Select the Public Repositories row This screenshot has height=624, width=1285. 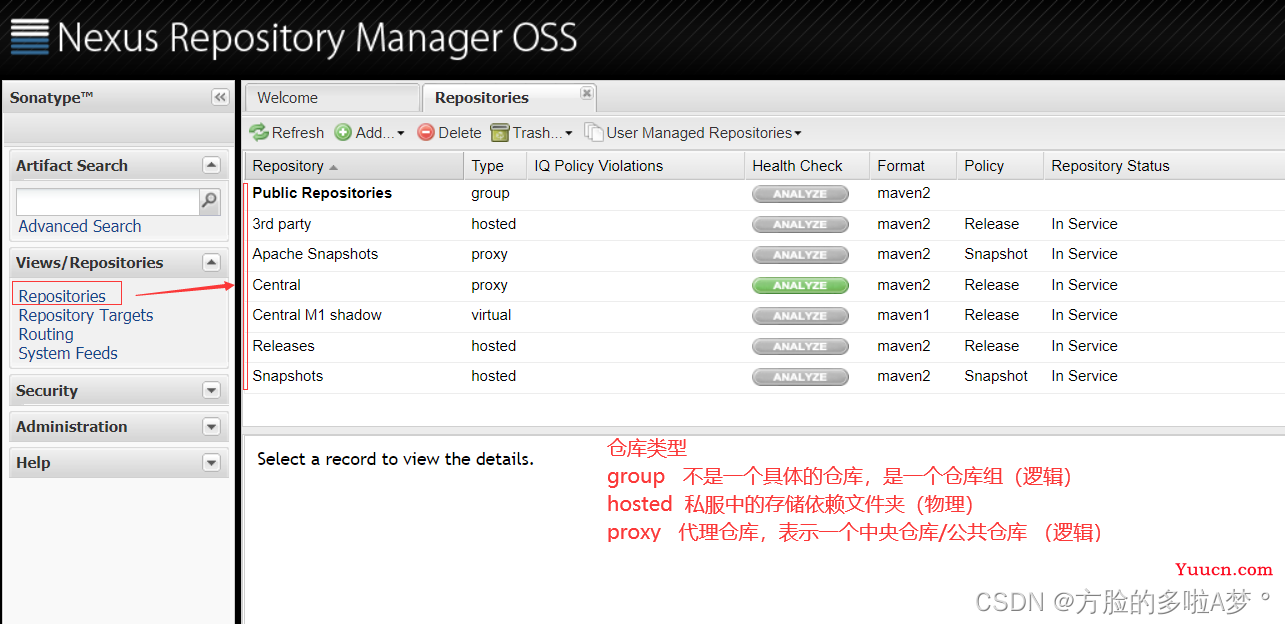point(765,194)
